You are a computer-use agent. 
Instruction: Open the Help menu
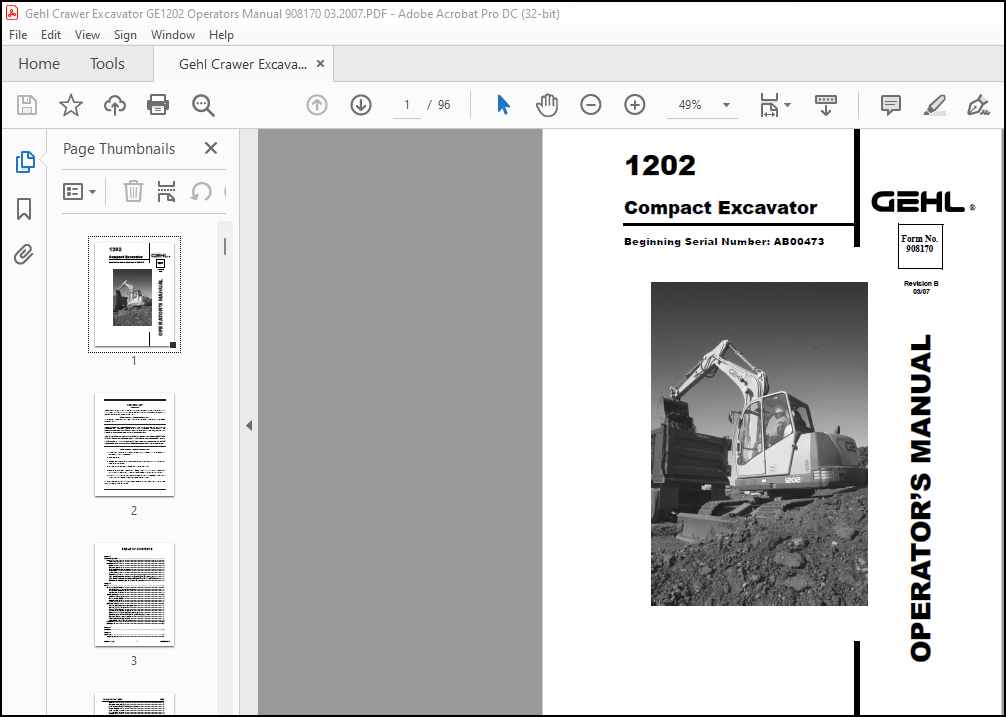(x=221, y=35)
